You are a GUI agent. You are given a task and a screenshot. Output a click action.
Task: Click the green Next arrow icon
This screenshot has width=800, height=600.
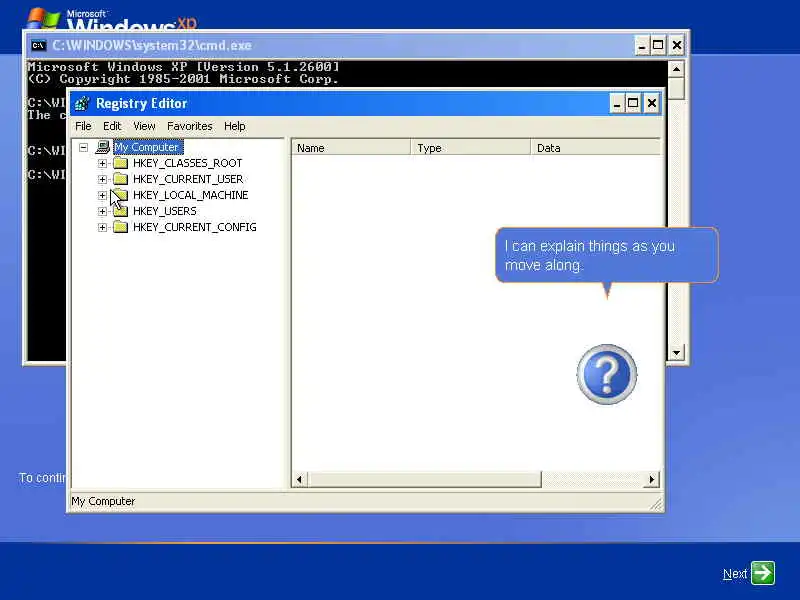tap(763, 573)
